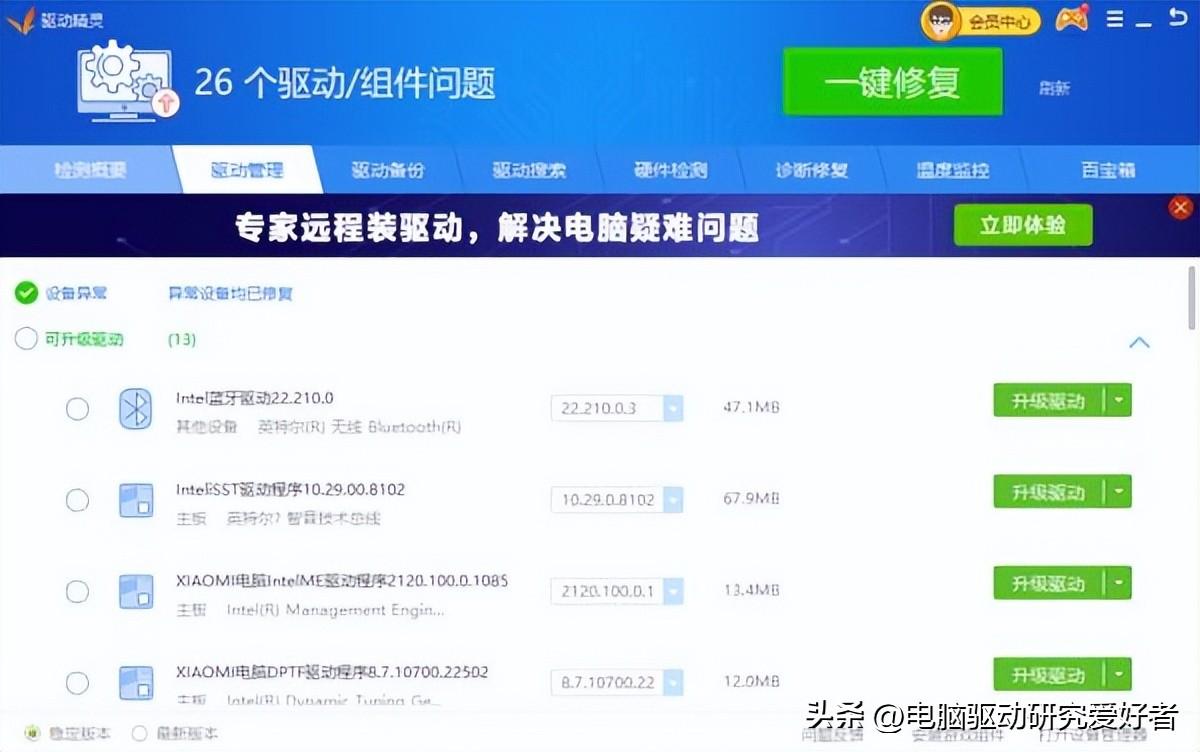The width and height of the screenshot is (1200, 752).
Task: Click the Intel SST motherboard driver icon
Action: [135, 500]
